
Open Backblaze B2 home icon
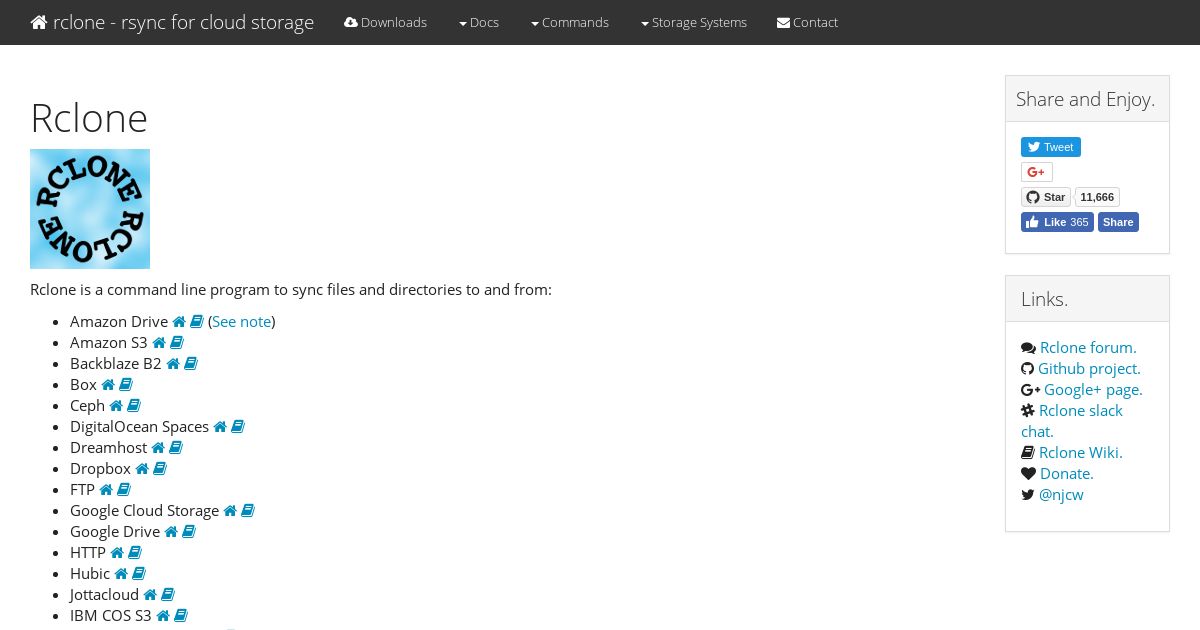click(173, 364)
